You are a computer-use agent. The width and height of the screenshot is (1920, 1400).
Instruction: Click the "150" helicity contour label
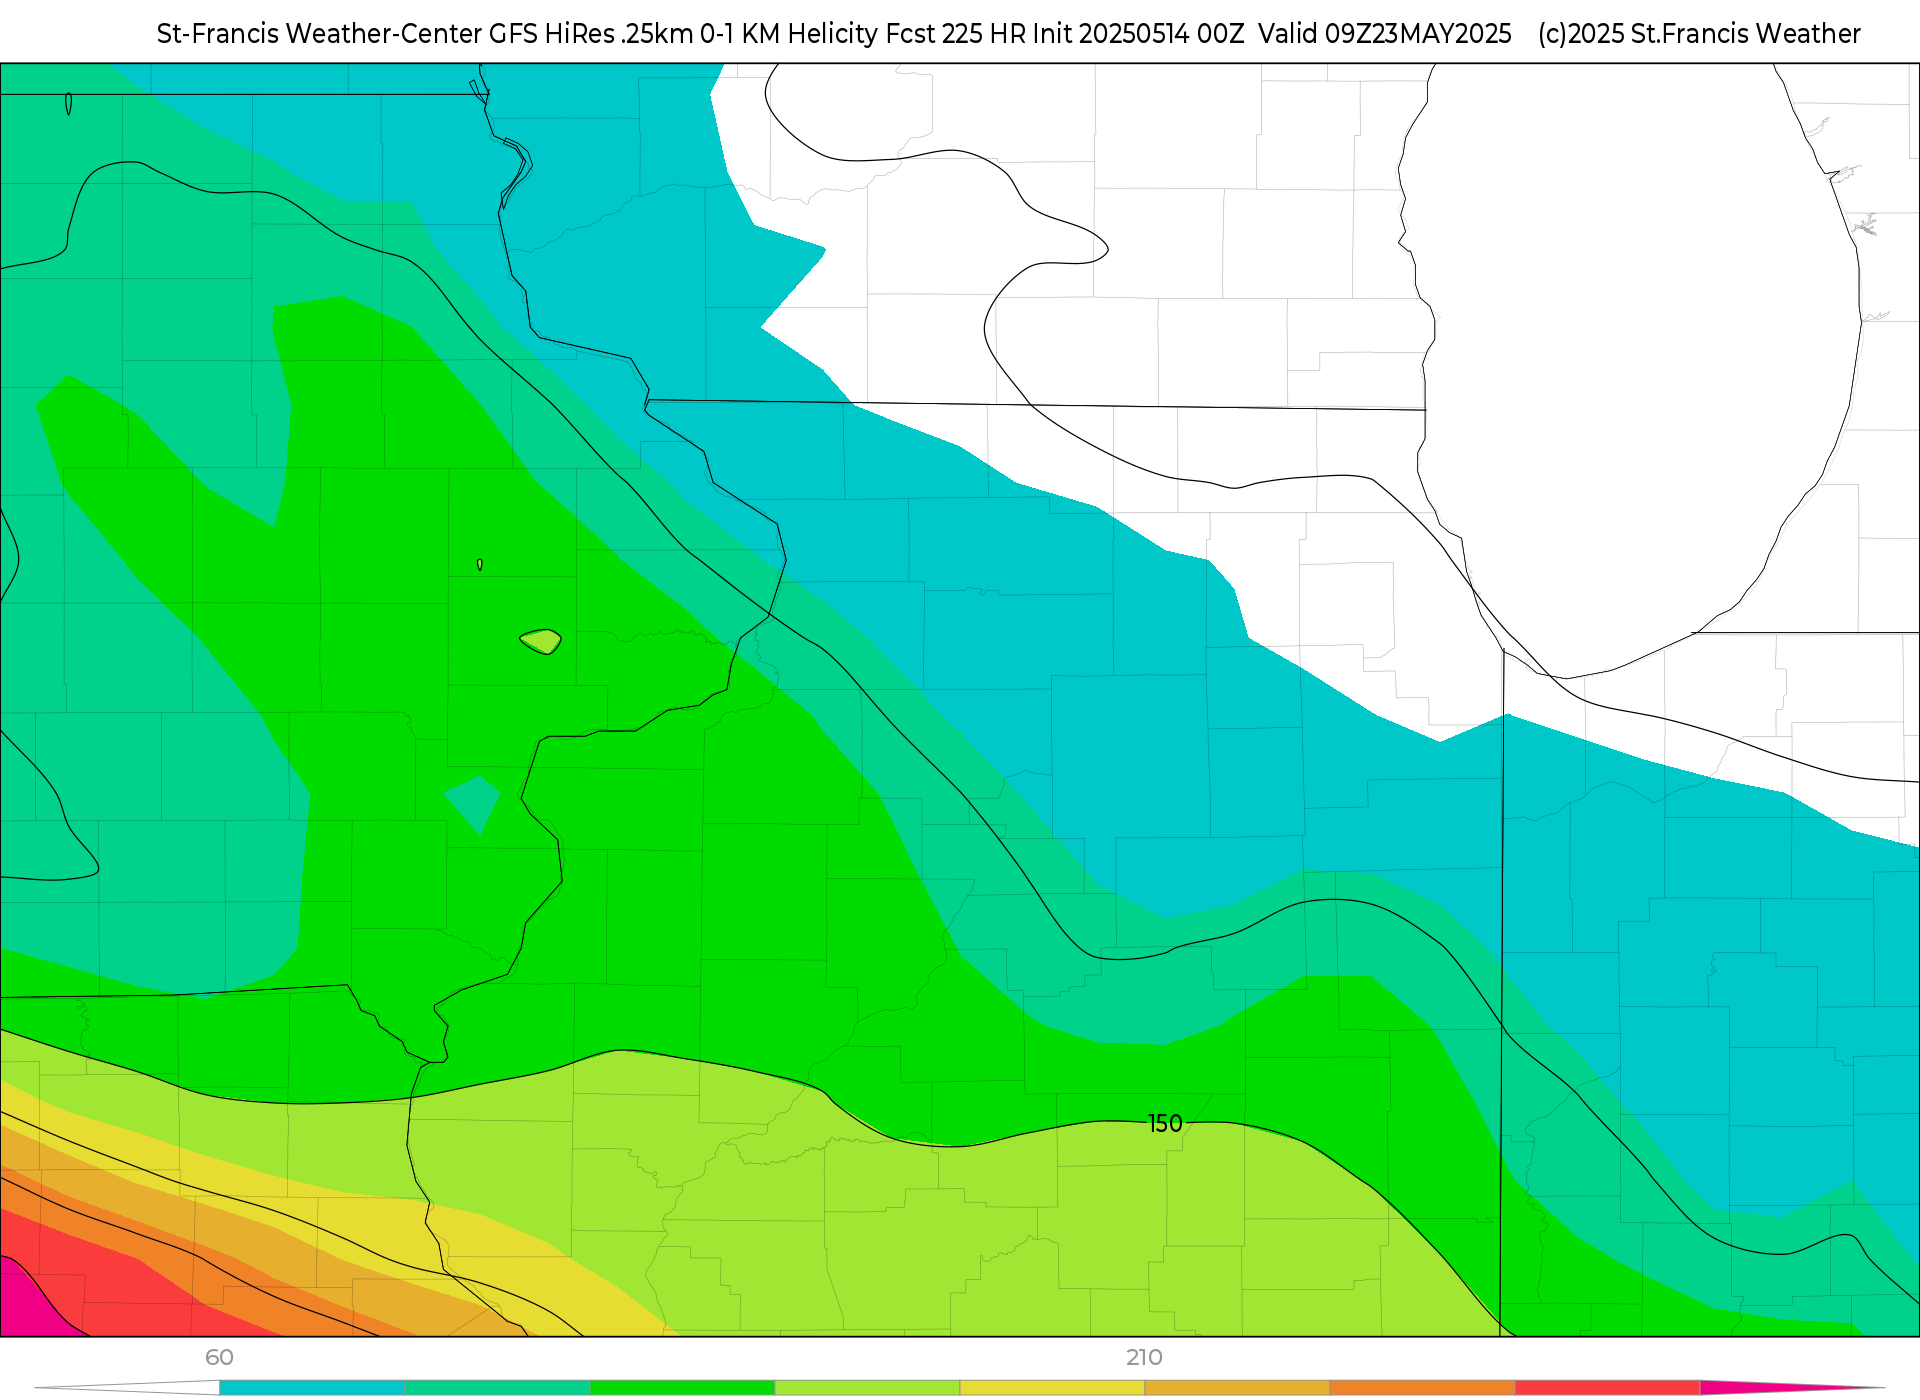[1165, 1124]
